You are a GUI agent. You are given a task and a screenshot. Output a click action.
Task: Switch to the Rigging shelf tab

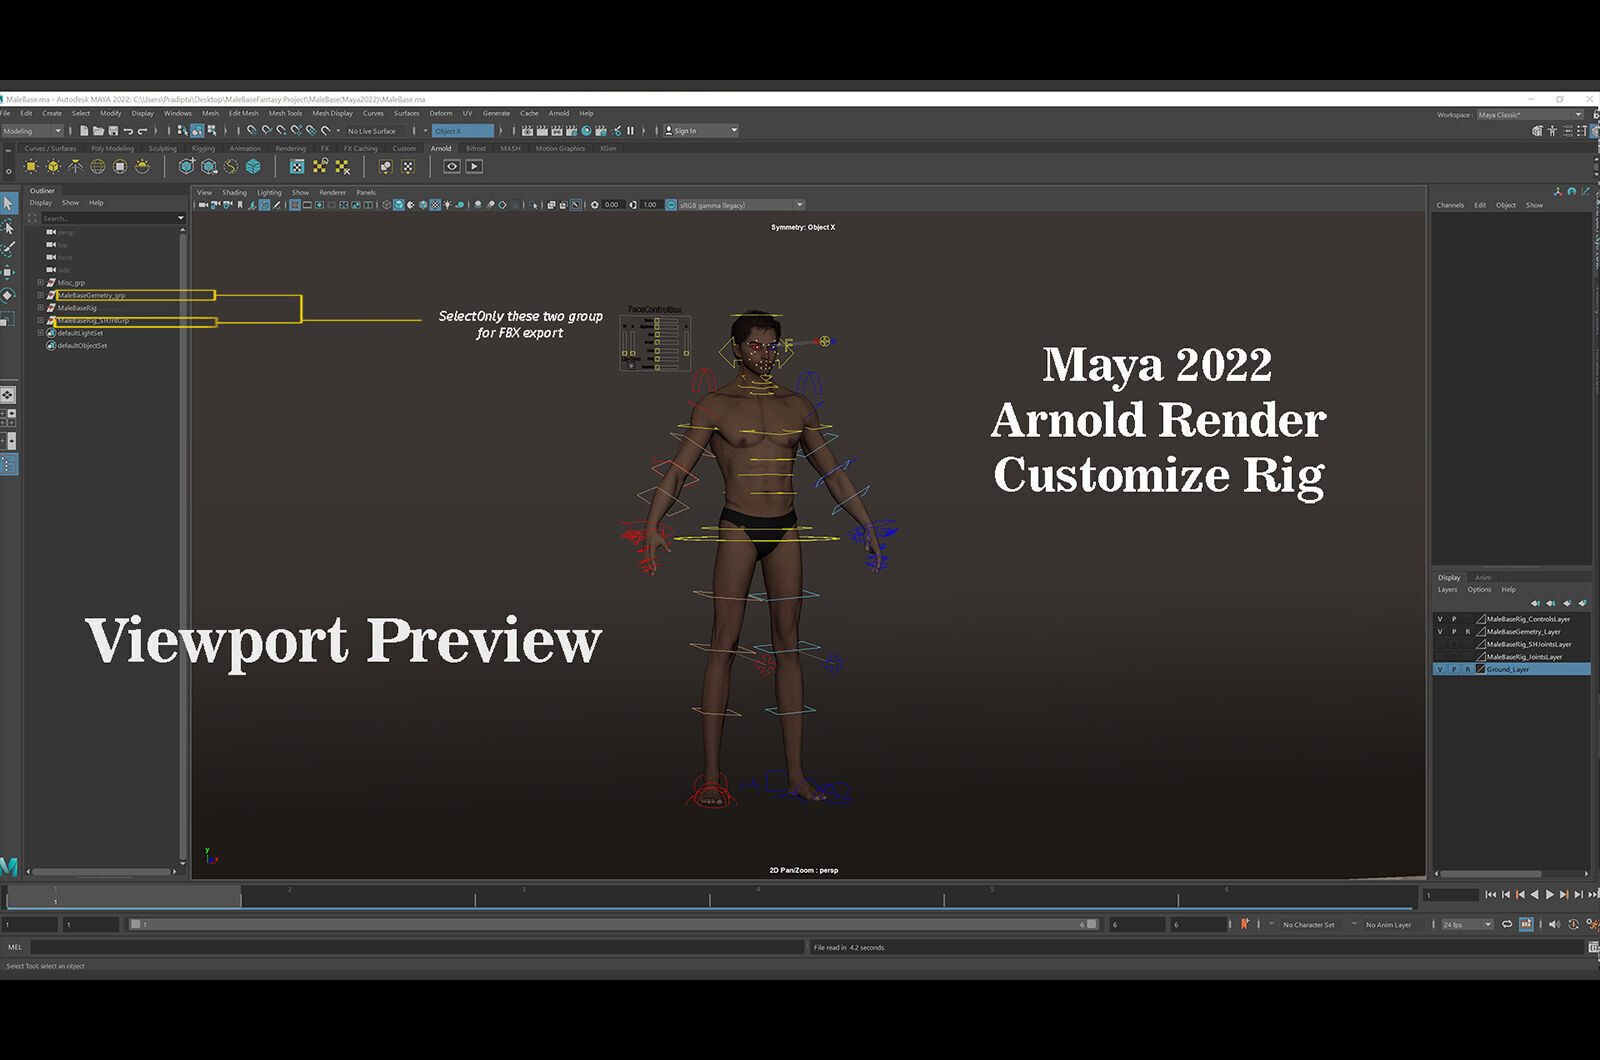coord(203,148)
